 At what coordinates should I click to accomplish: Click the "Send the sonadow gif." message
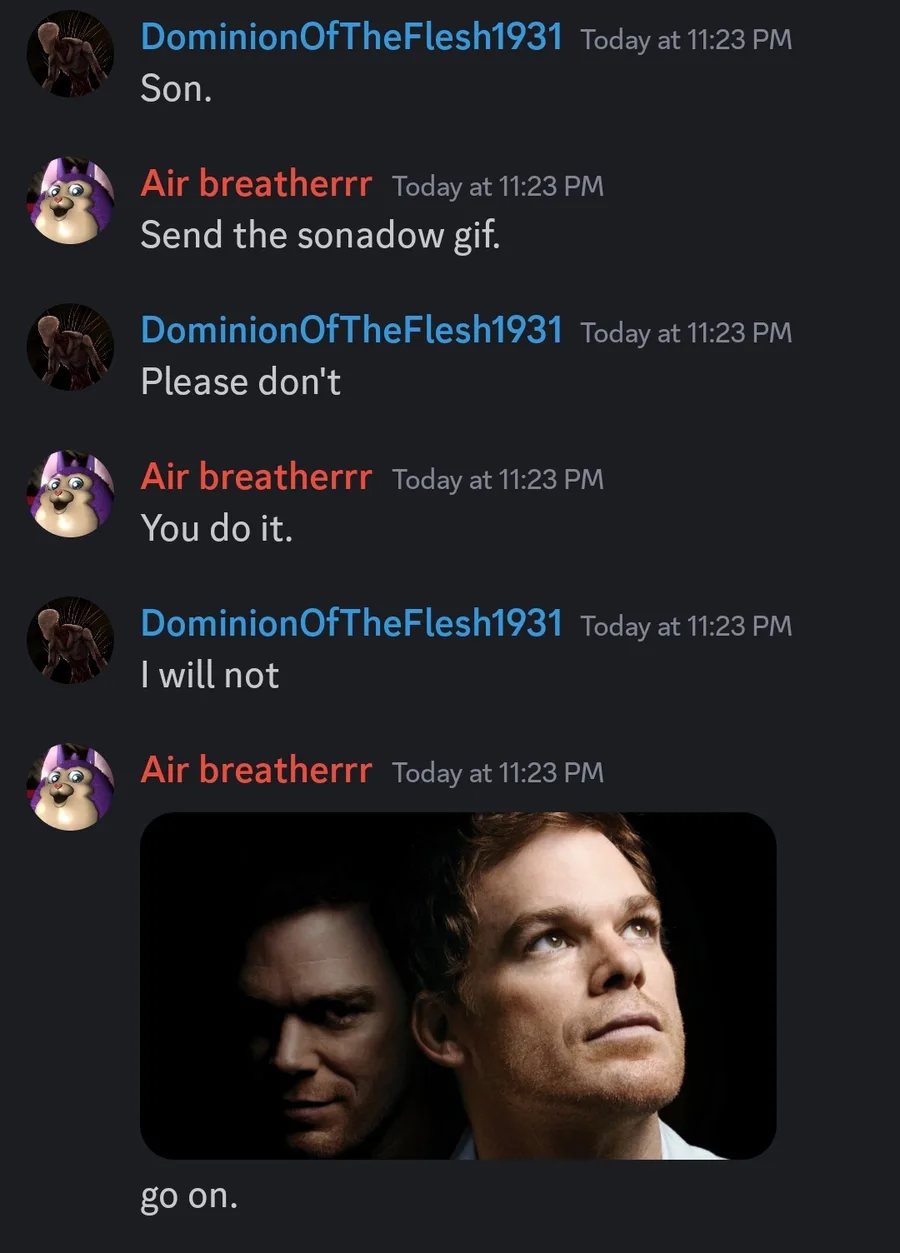coord(320,235)
